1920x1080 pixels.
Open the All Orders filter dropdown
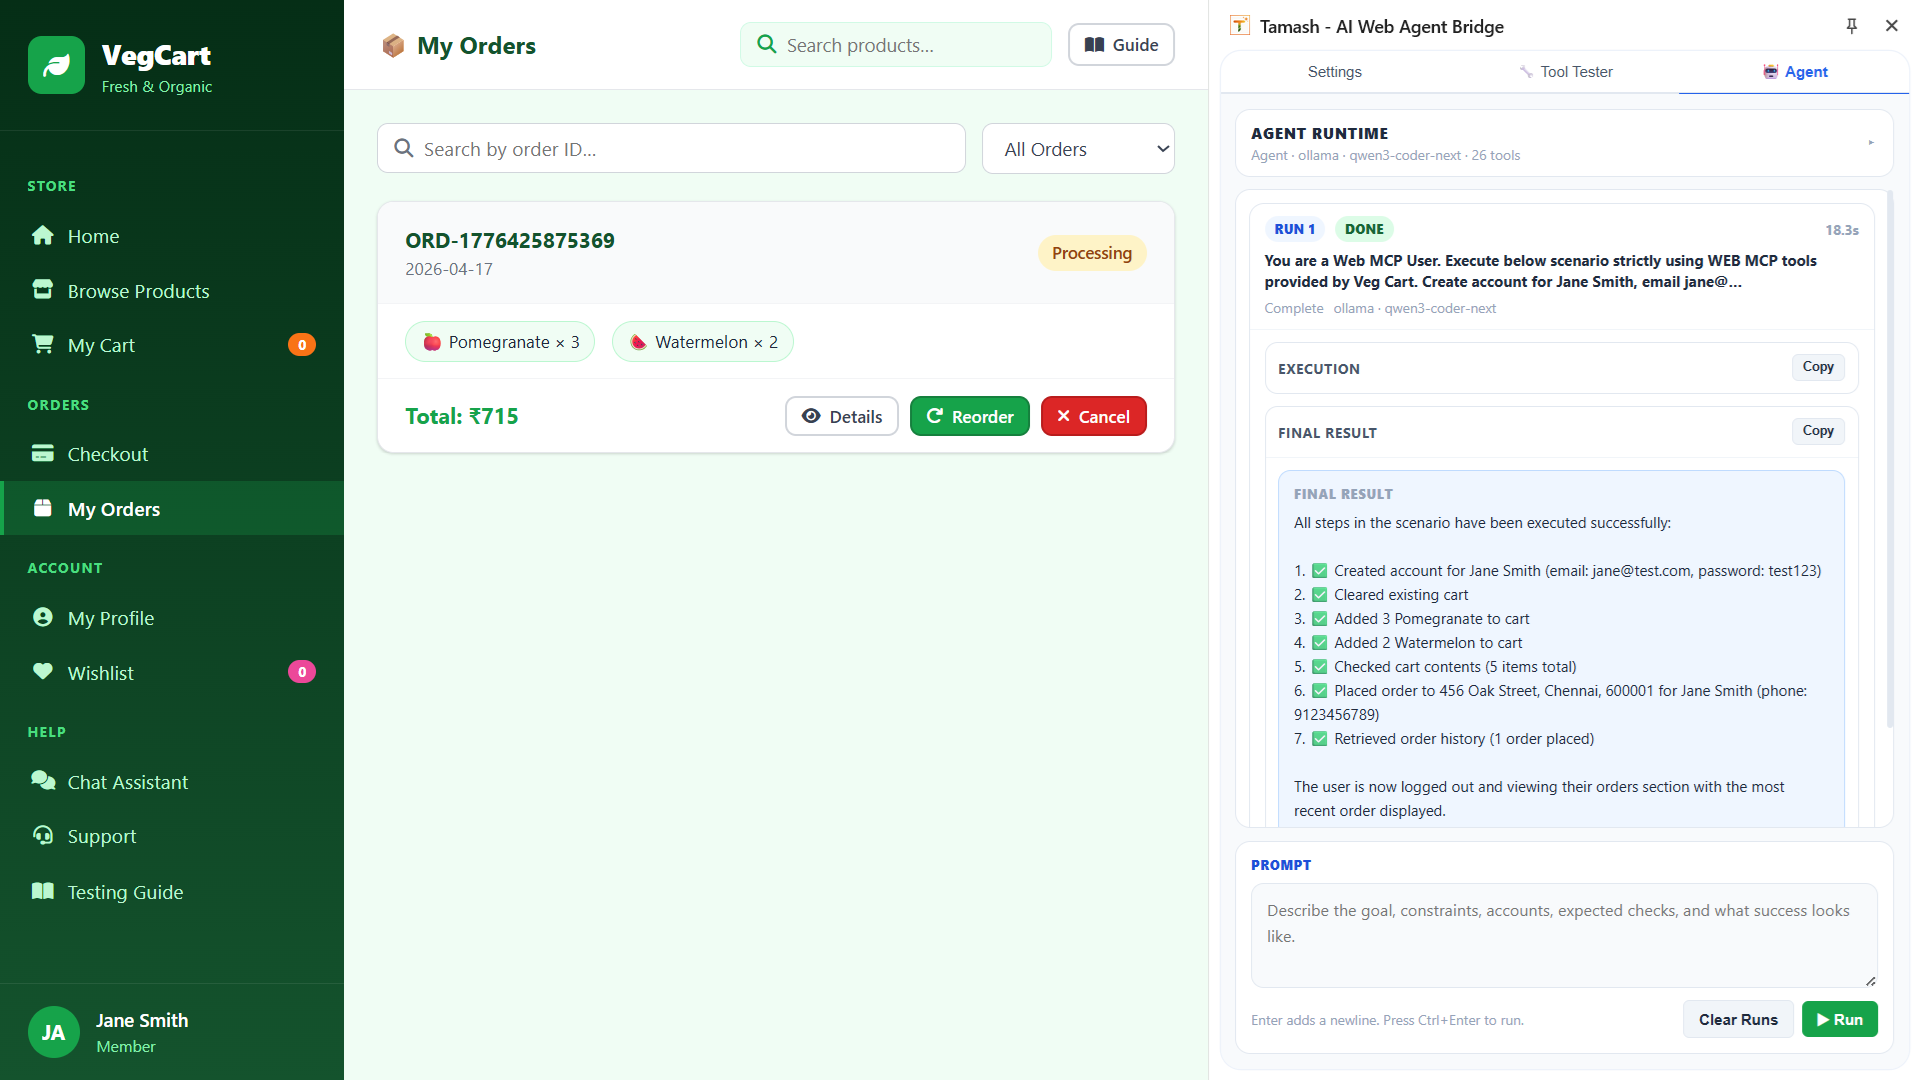click(1078, 148)
